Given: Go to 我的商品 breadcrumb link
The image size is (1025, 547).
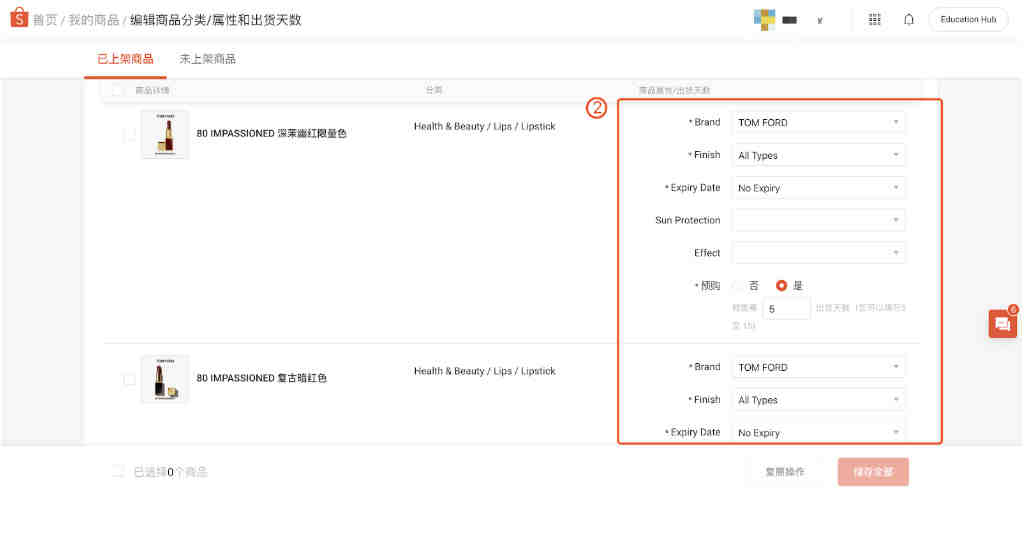Looking at the screenshot, I should pyautogui.click(x=94, y=20).
